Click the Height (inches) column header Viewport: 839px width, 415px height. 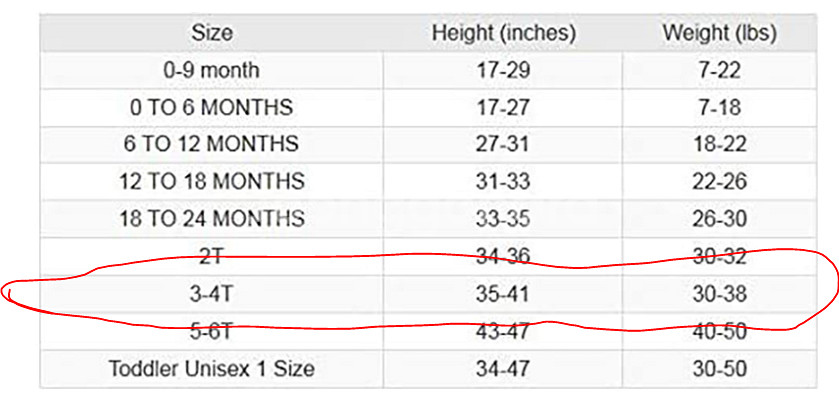[x=503, y=32]
